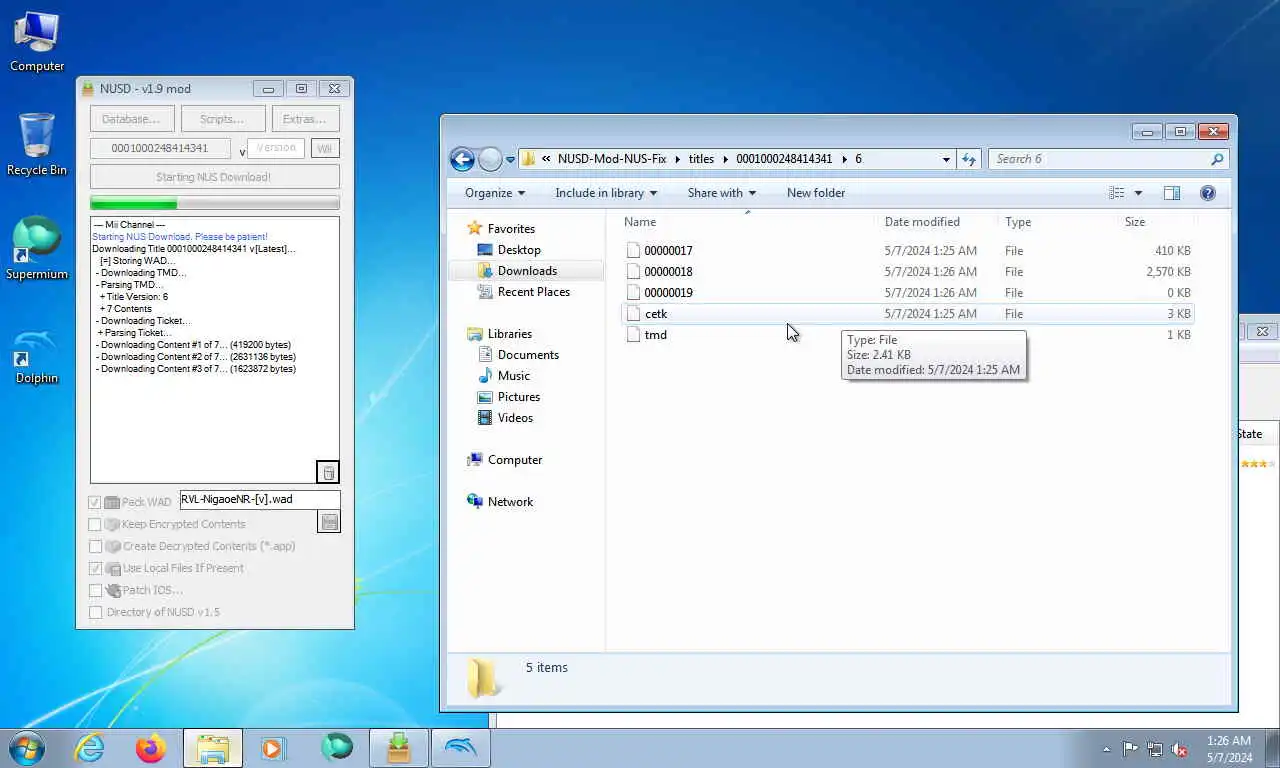The width and height of the screenshot is (1280, 768).
Task: Open Windows Media Player from taskbar
Action: pos(273,748)
